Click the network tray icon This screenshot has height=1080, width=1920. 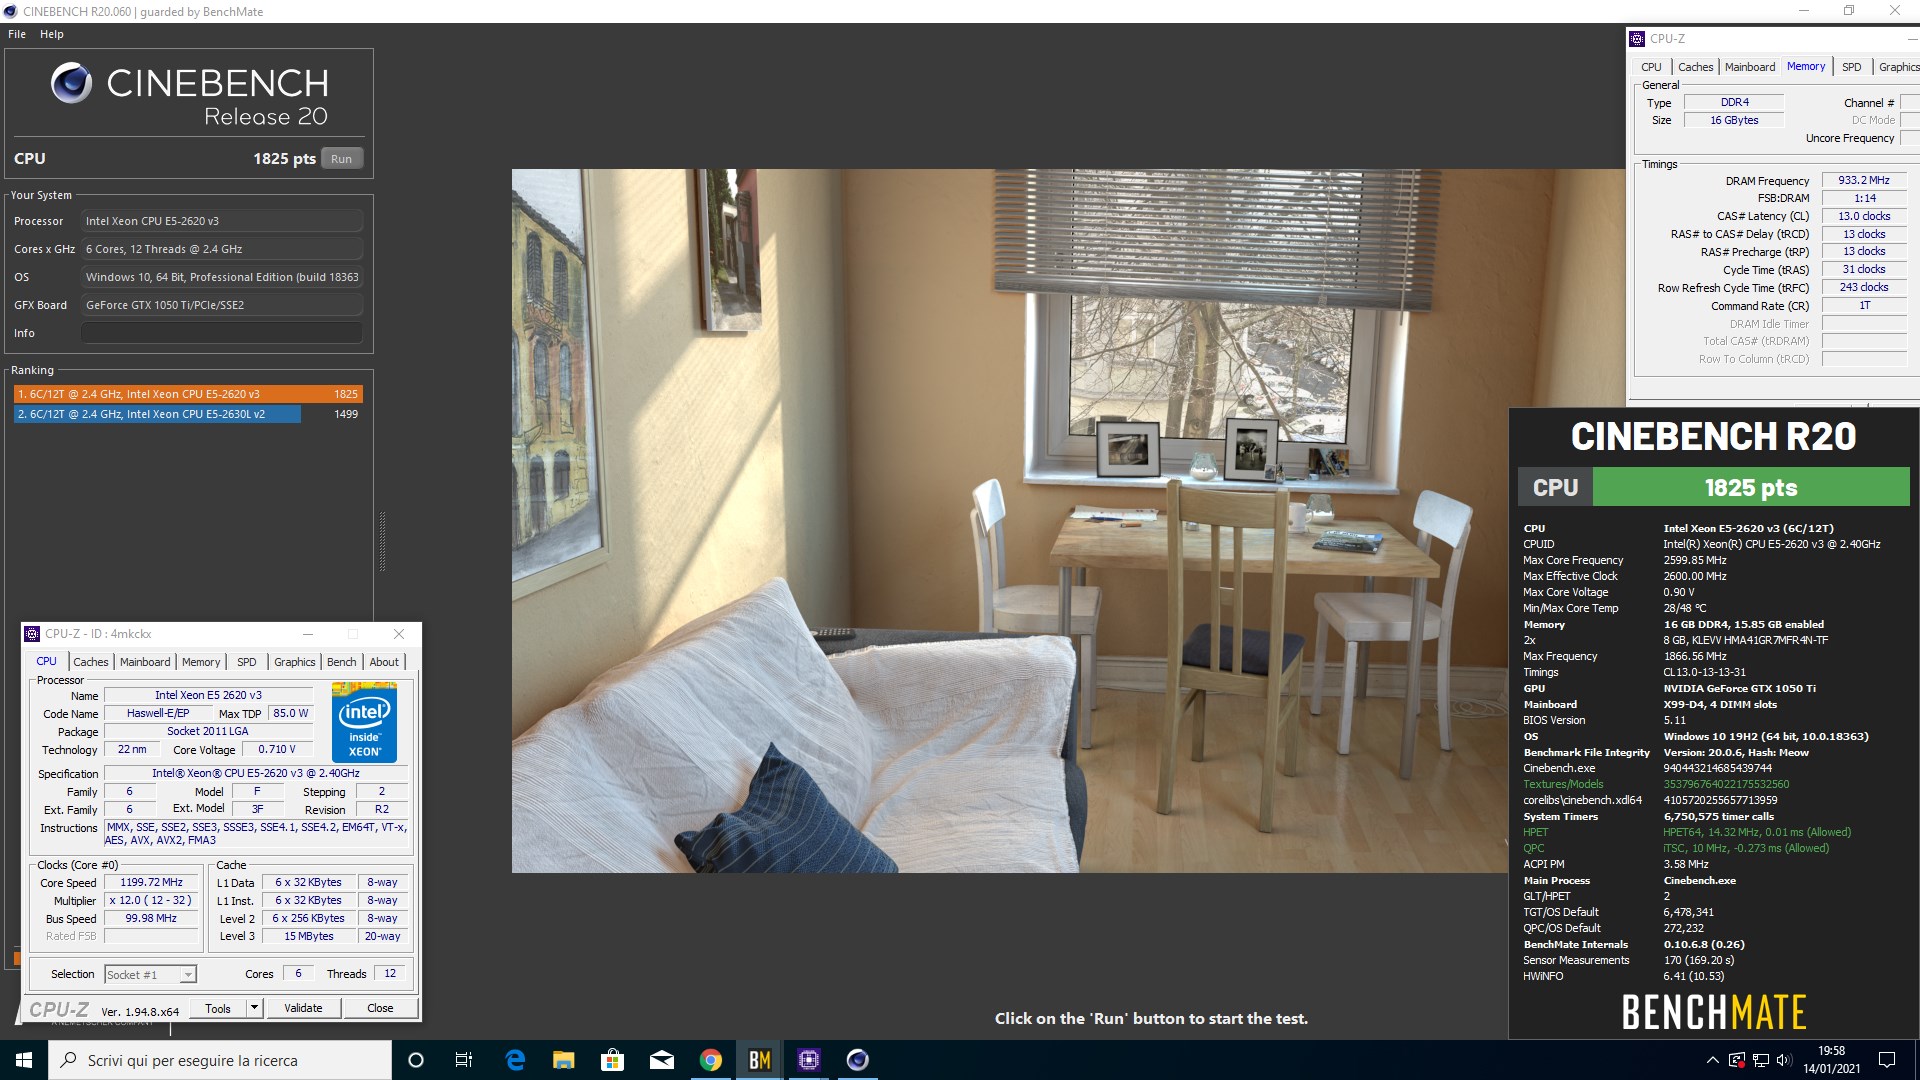tap(1761, 1060)
